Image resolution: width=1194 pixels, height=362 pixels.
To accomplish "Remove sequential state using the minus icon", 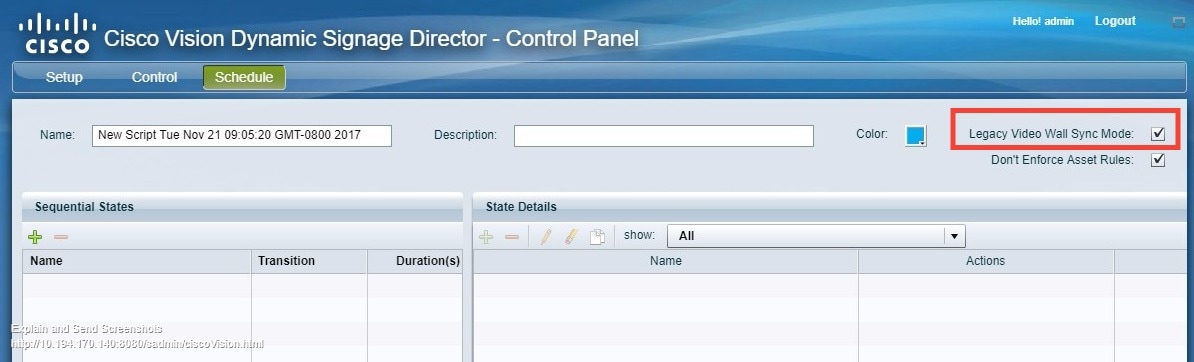I will click(61, 237).
